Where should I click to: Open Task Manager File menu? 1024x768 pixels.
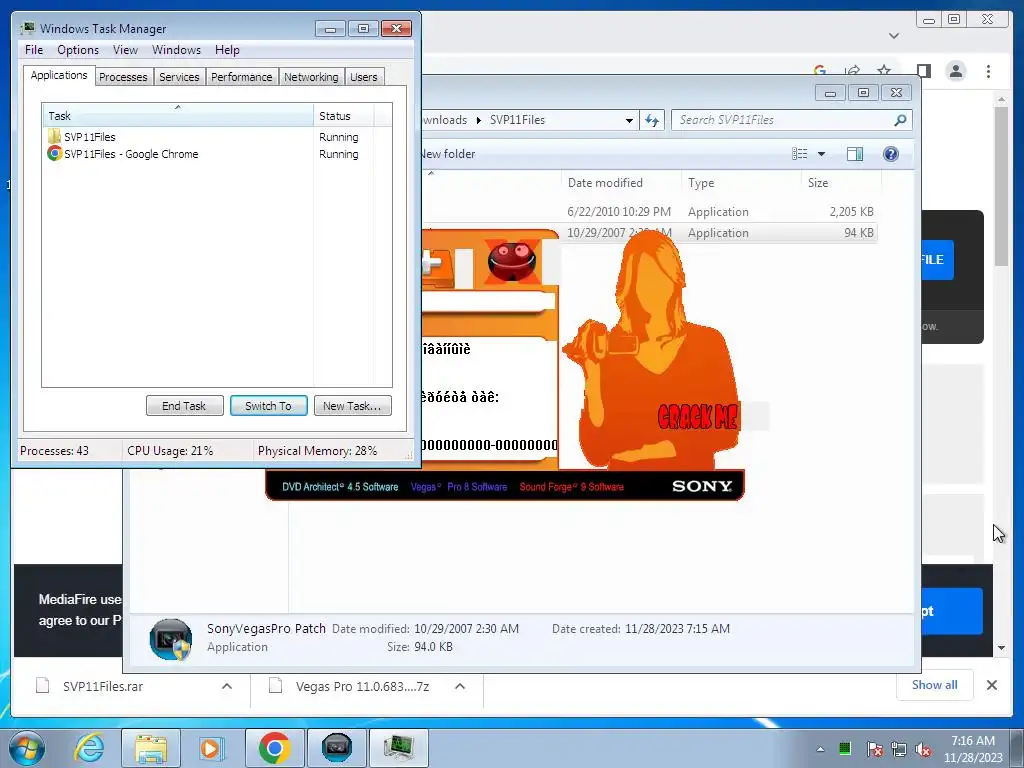point(34,50)
